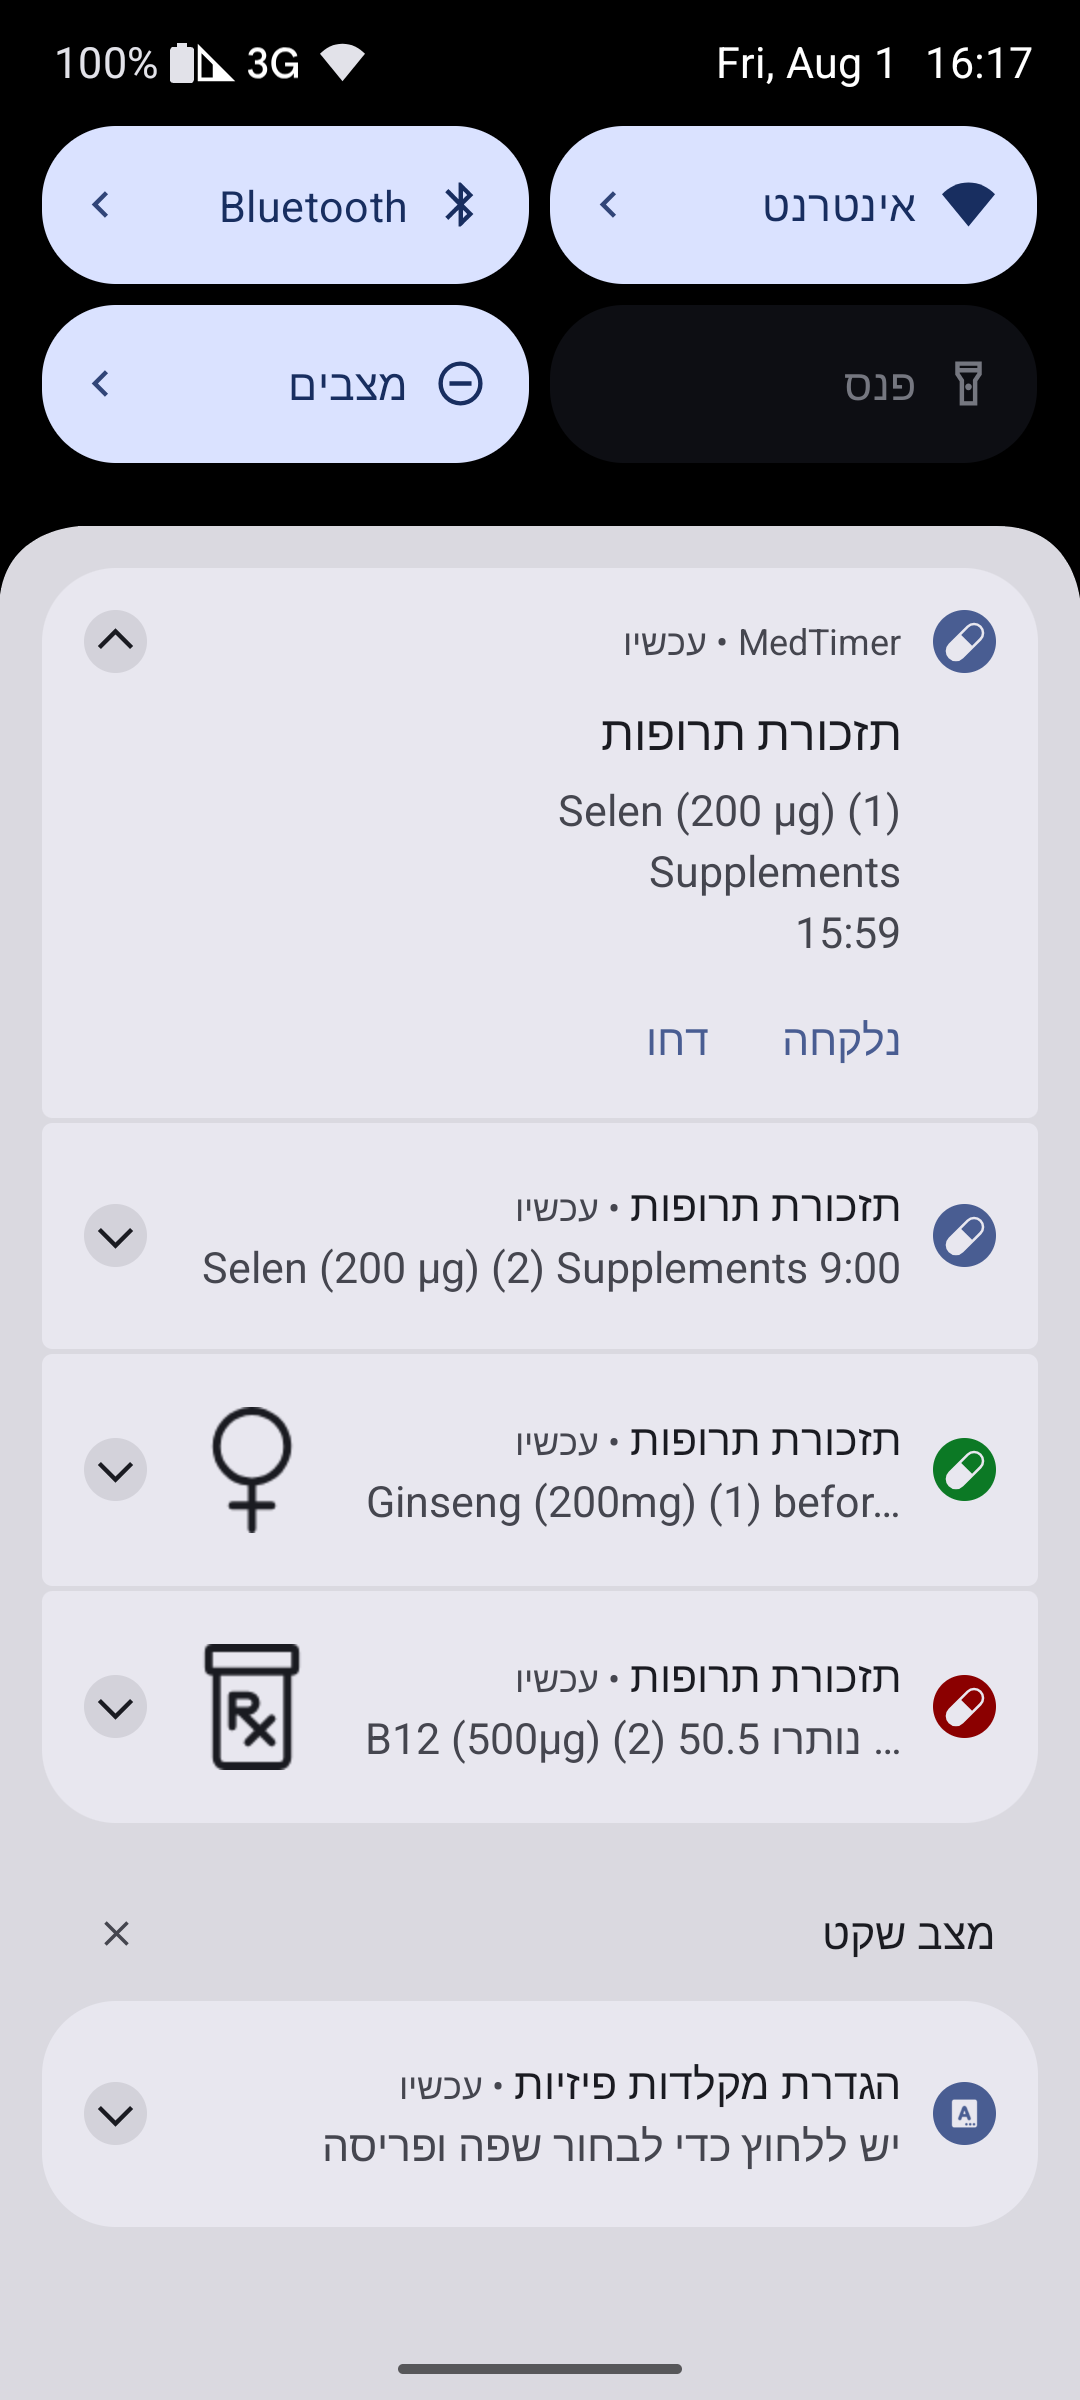Tap the blue MedTimer pill icon
1080x2400 pixels.
964,642
